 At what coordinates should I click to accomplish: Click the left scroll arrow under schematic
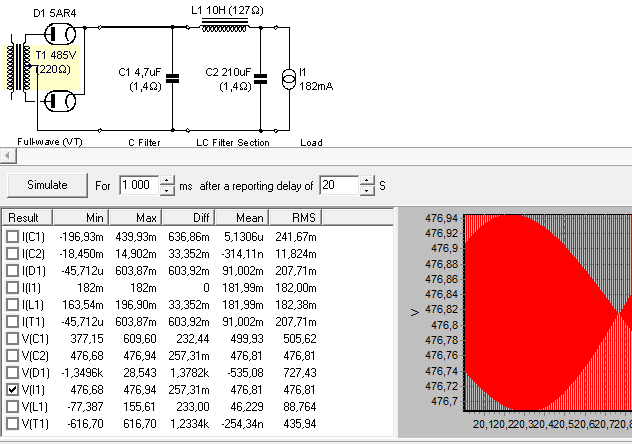(x=6, y=155)
